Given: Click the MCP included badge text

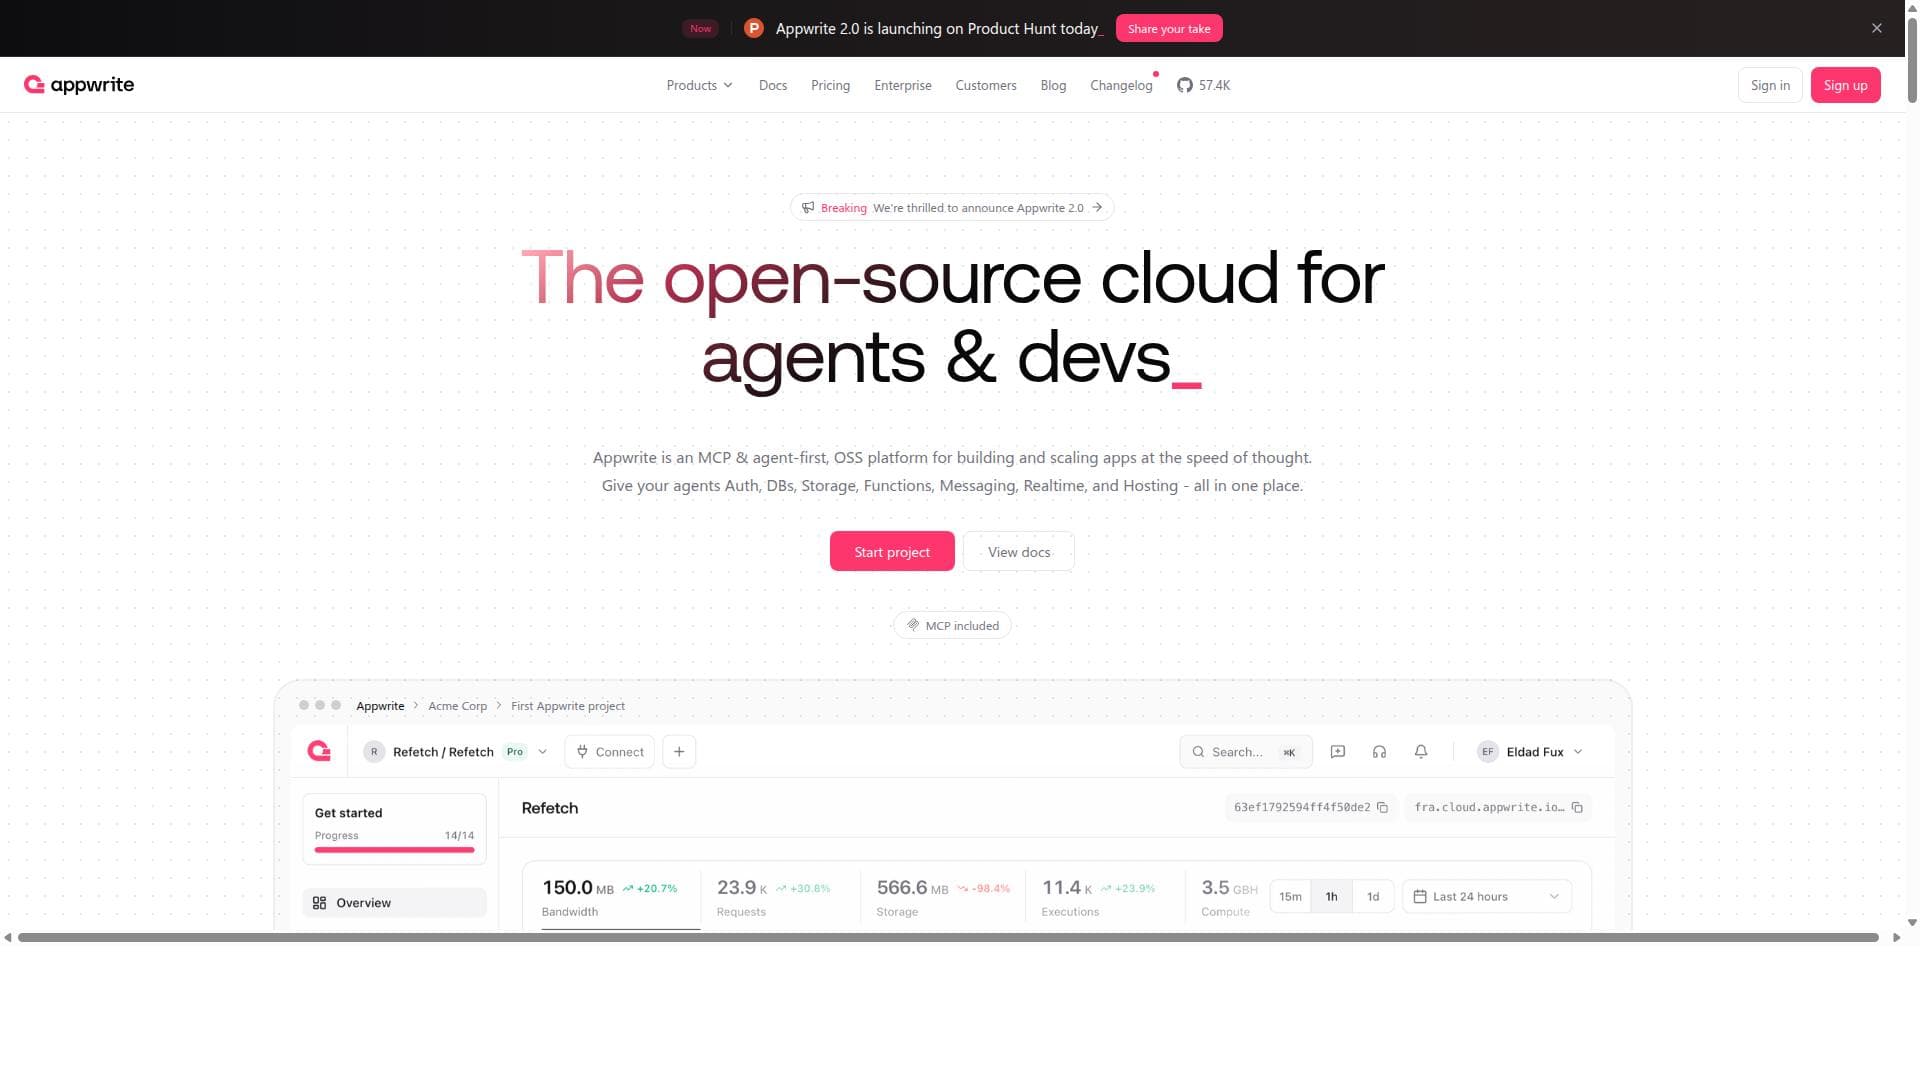Looking at the screenshot, I should (962, 626).
